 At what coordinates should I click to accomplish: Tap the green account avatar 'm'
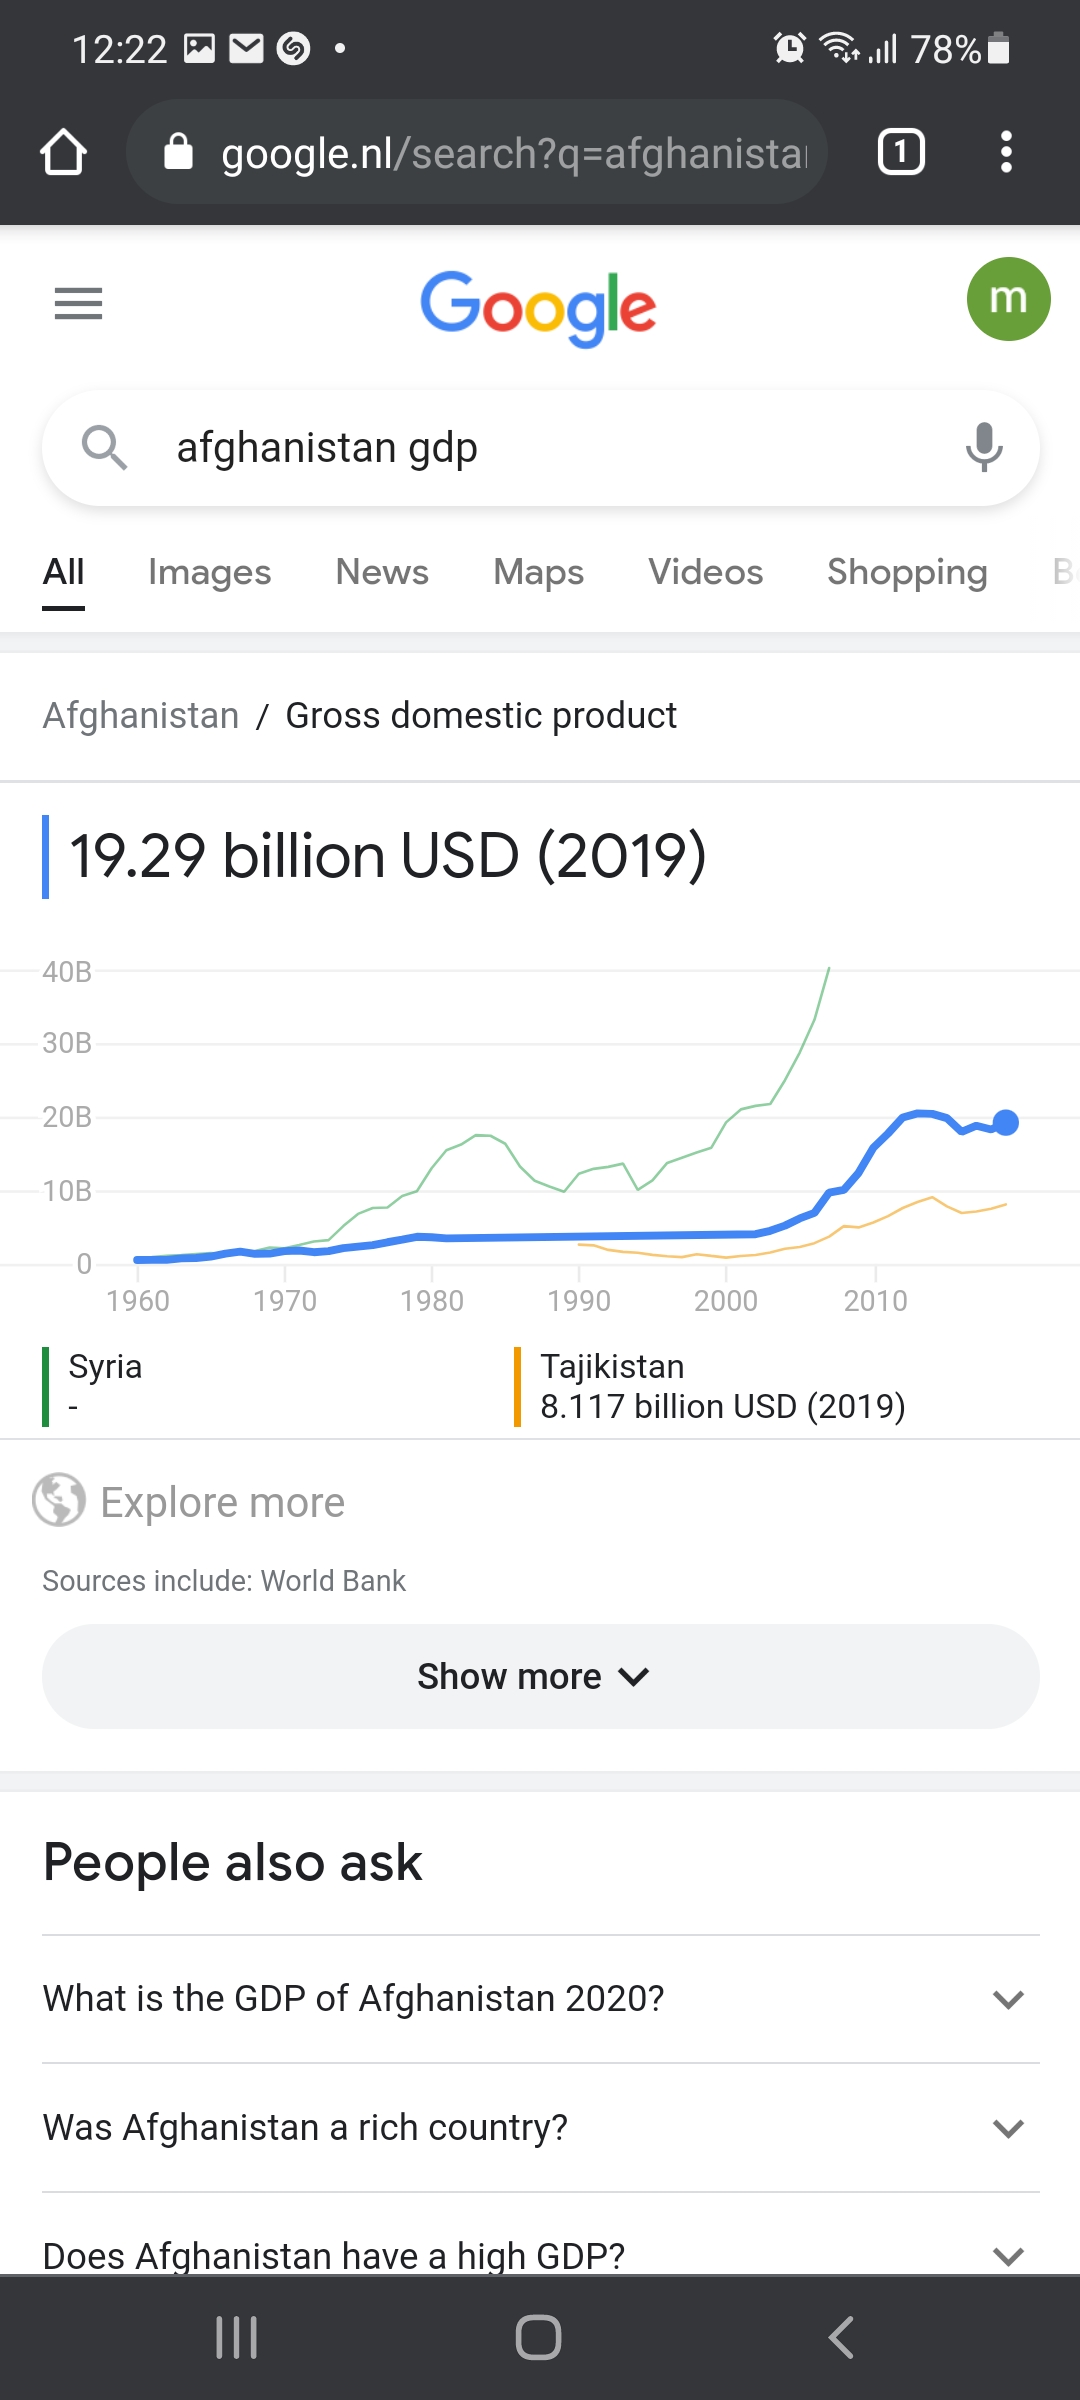[x=1008, y=299]
